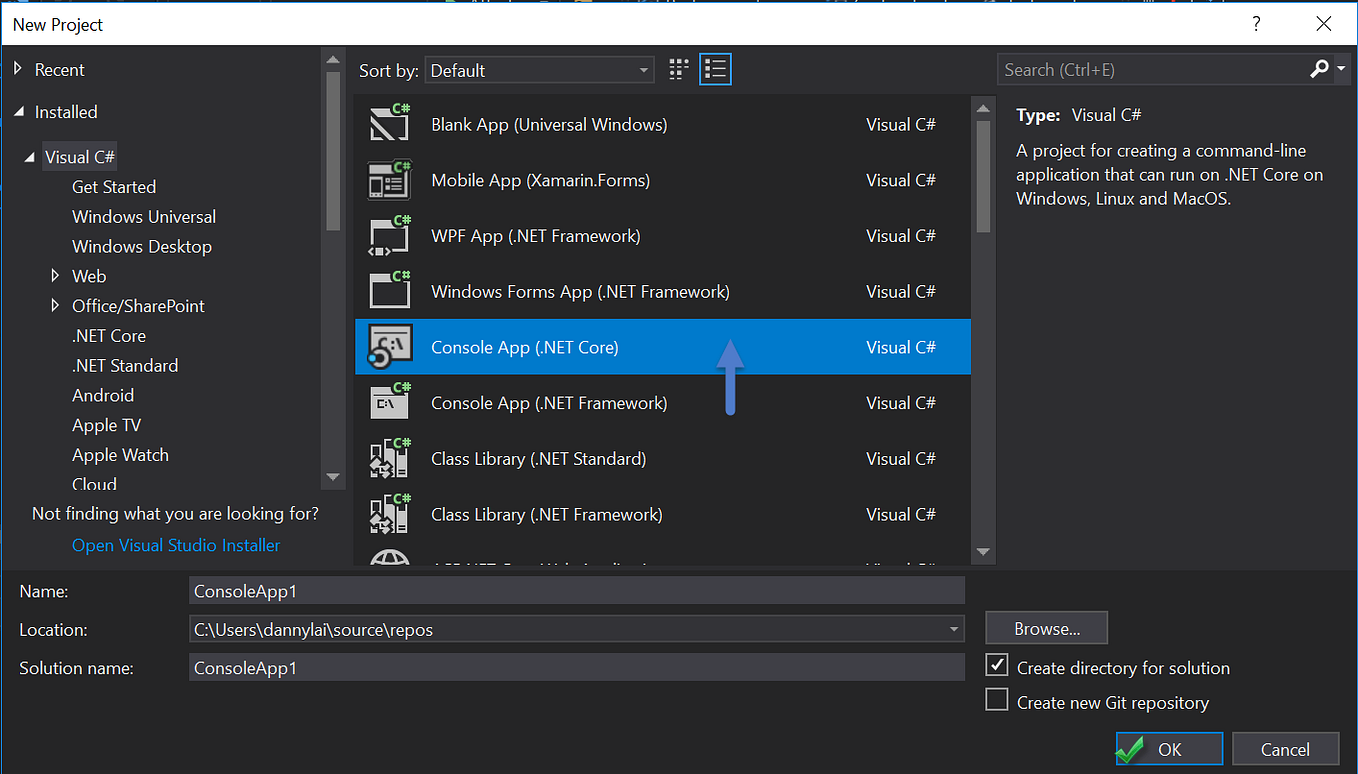
Task: Enable 'Create new Git repository'
Action: point(996,700)
